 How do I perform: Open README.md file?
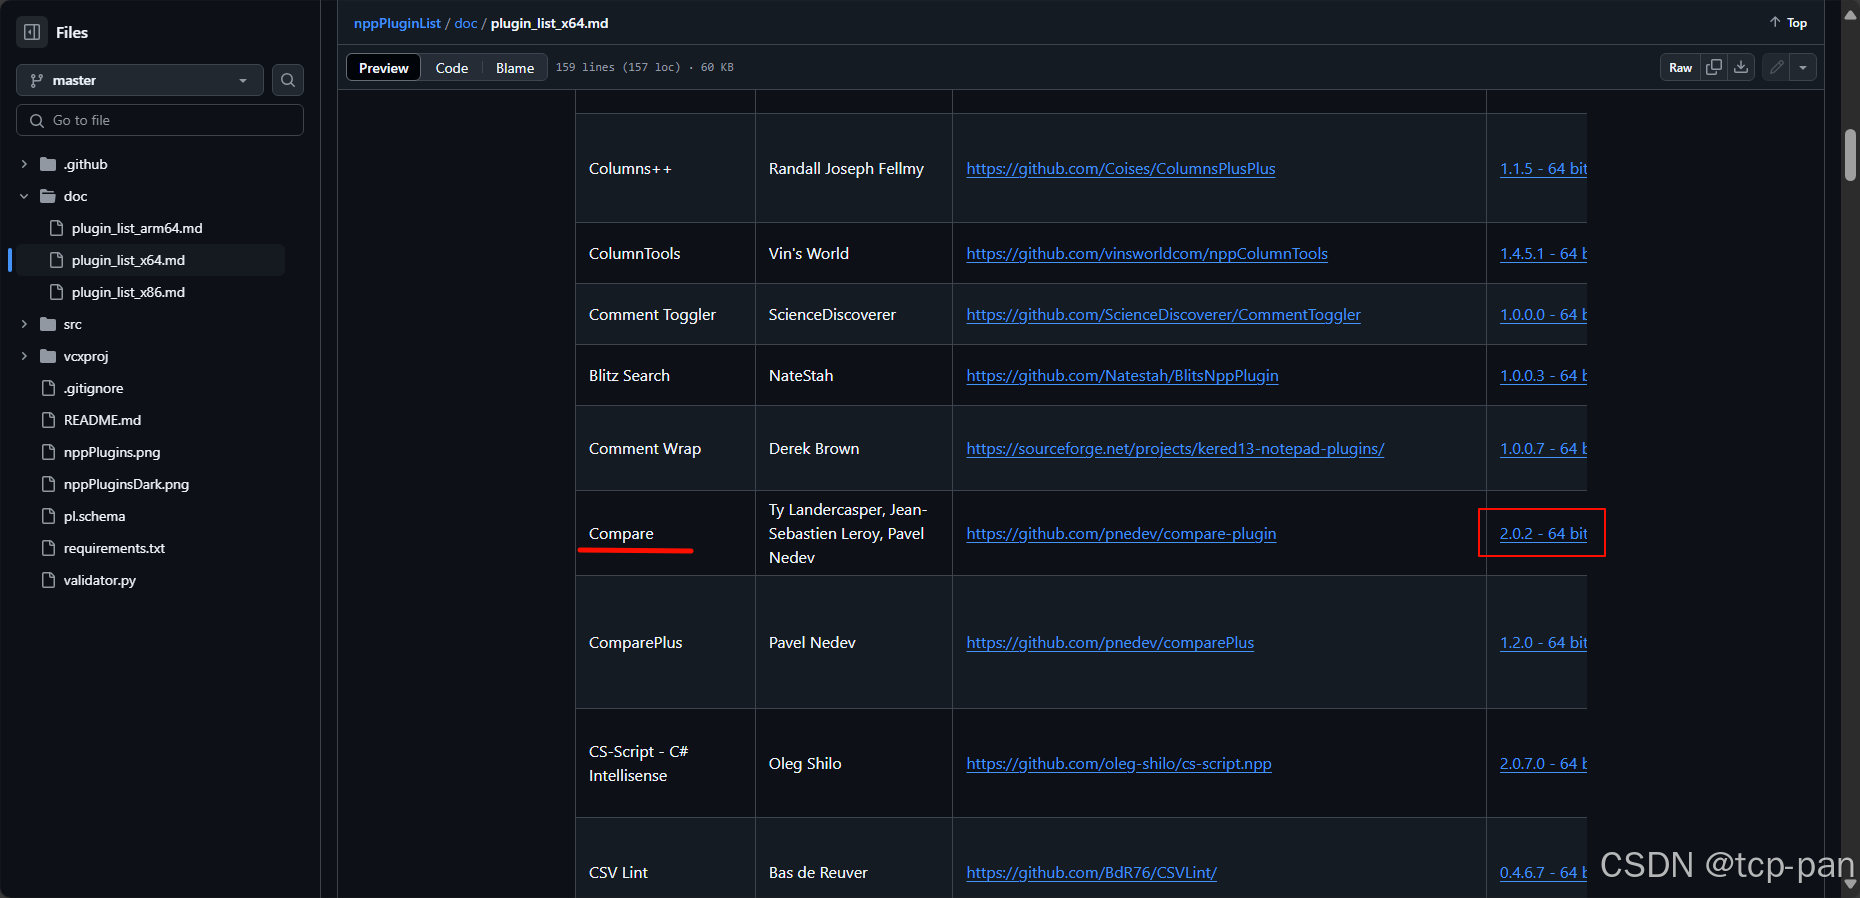coord(102,420)
